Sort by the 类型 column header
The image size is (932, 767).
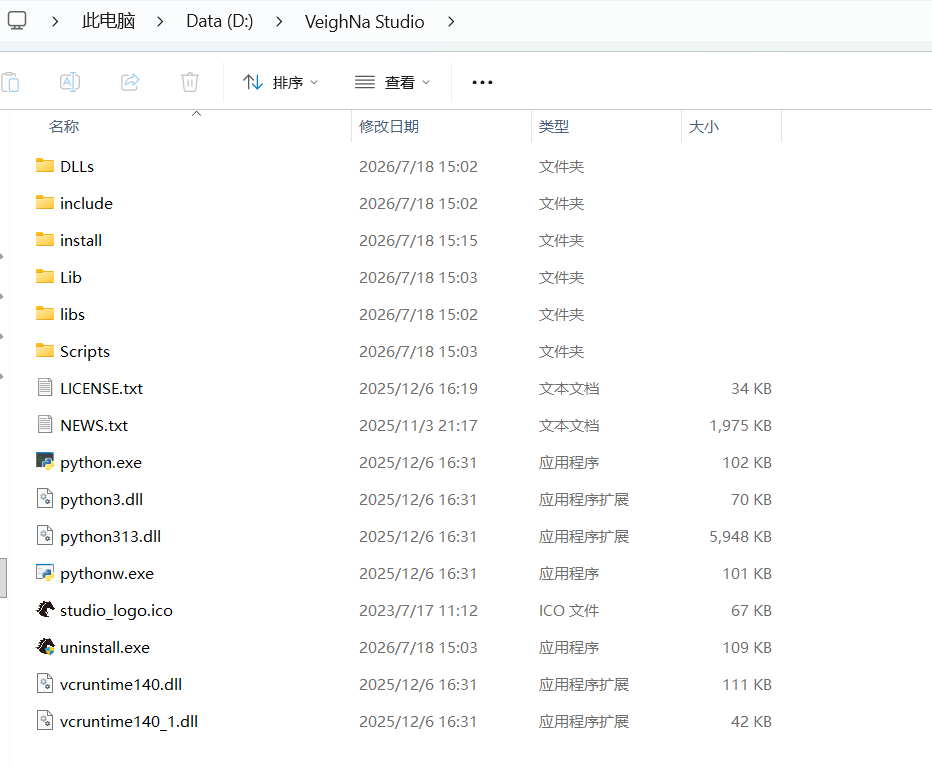pos(553,126)
